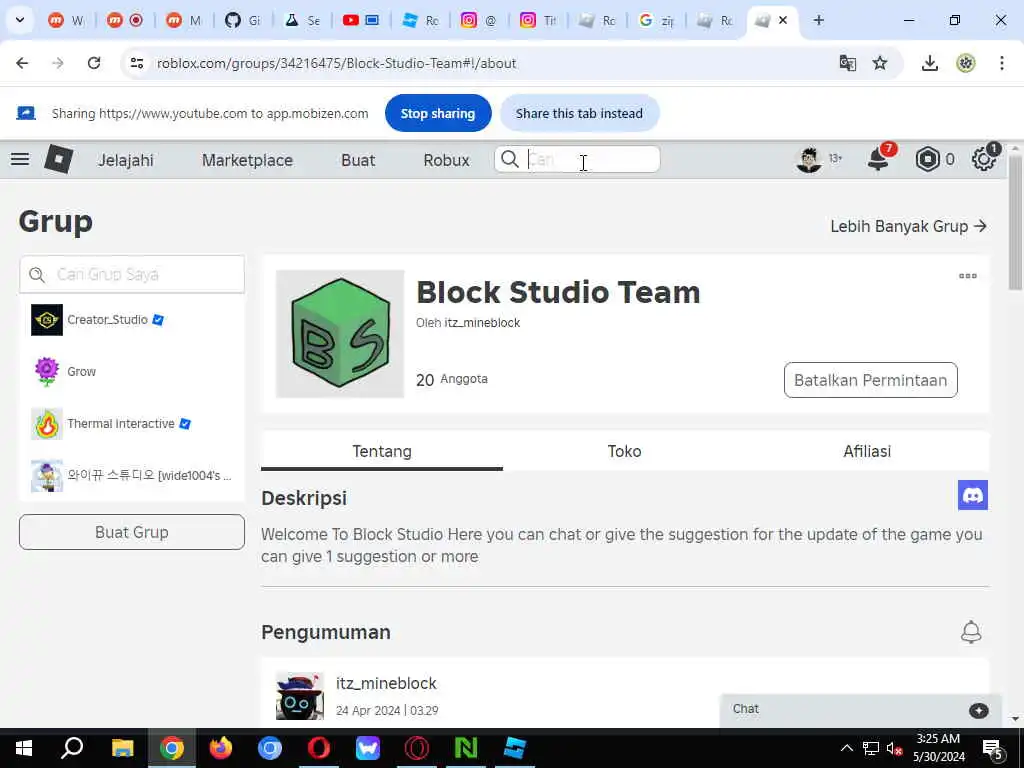Click the Chrome profile avatar icon
The width and height of the screenshot is (1024, 768).
click(966, 63)
